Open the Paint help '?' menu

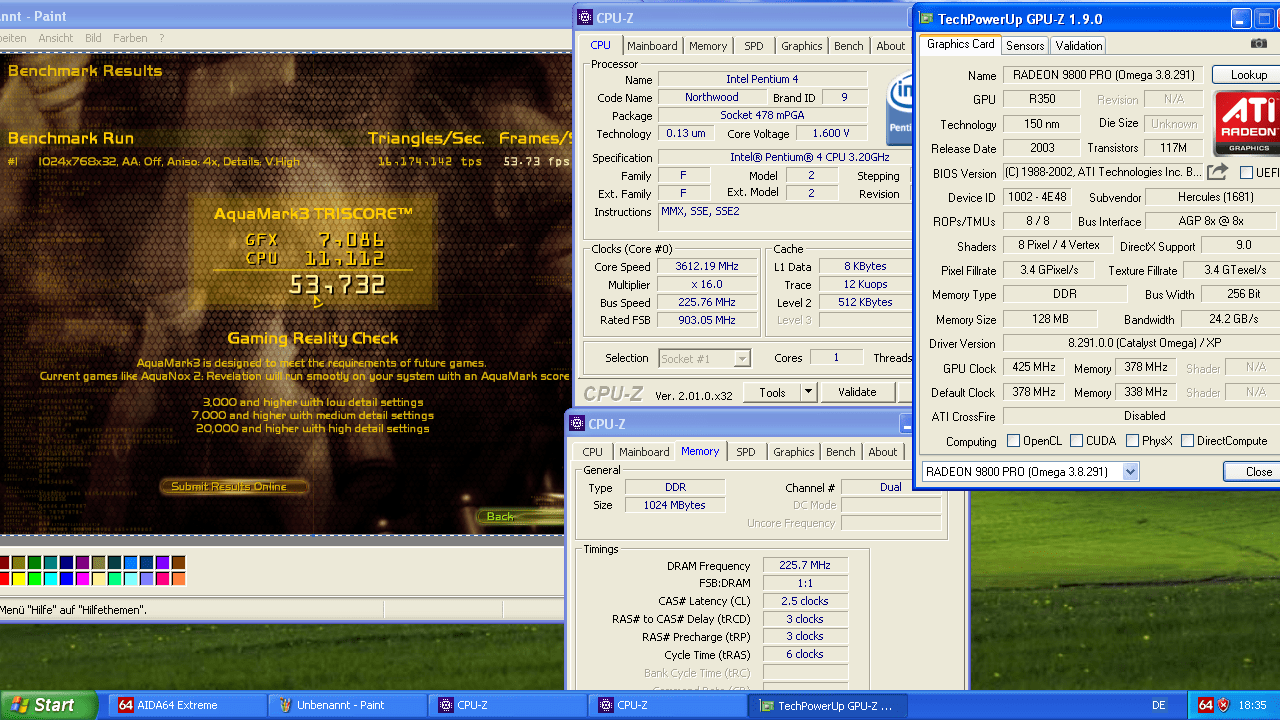[161, 38]
